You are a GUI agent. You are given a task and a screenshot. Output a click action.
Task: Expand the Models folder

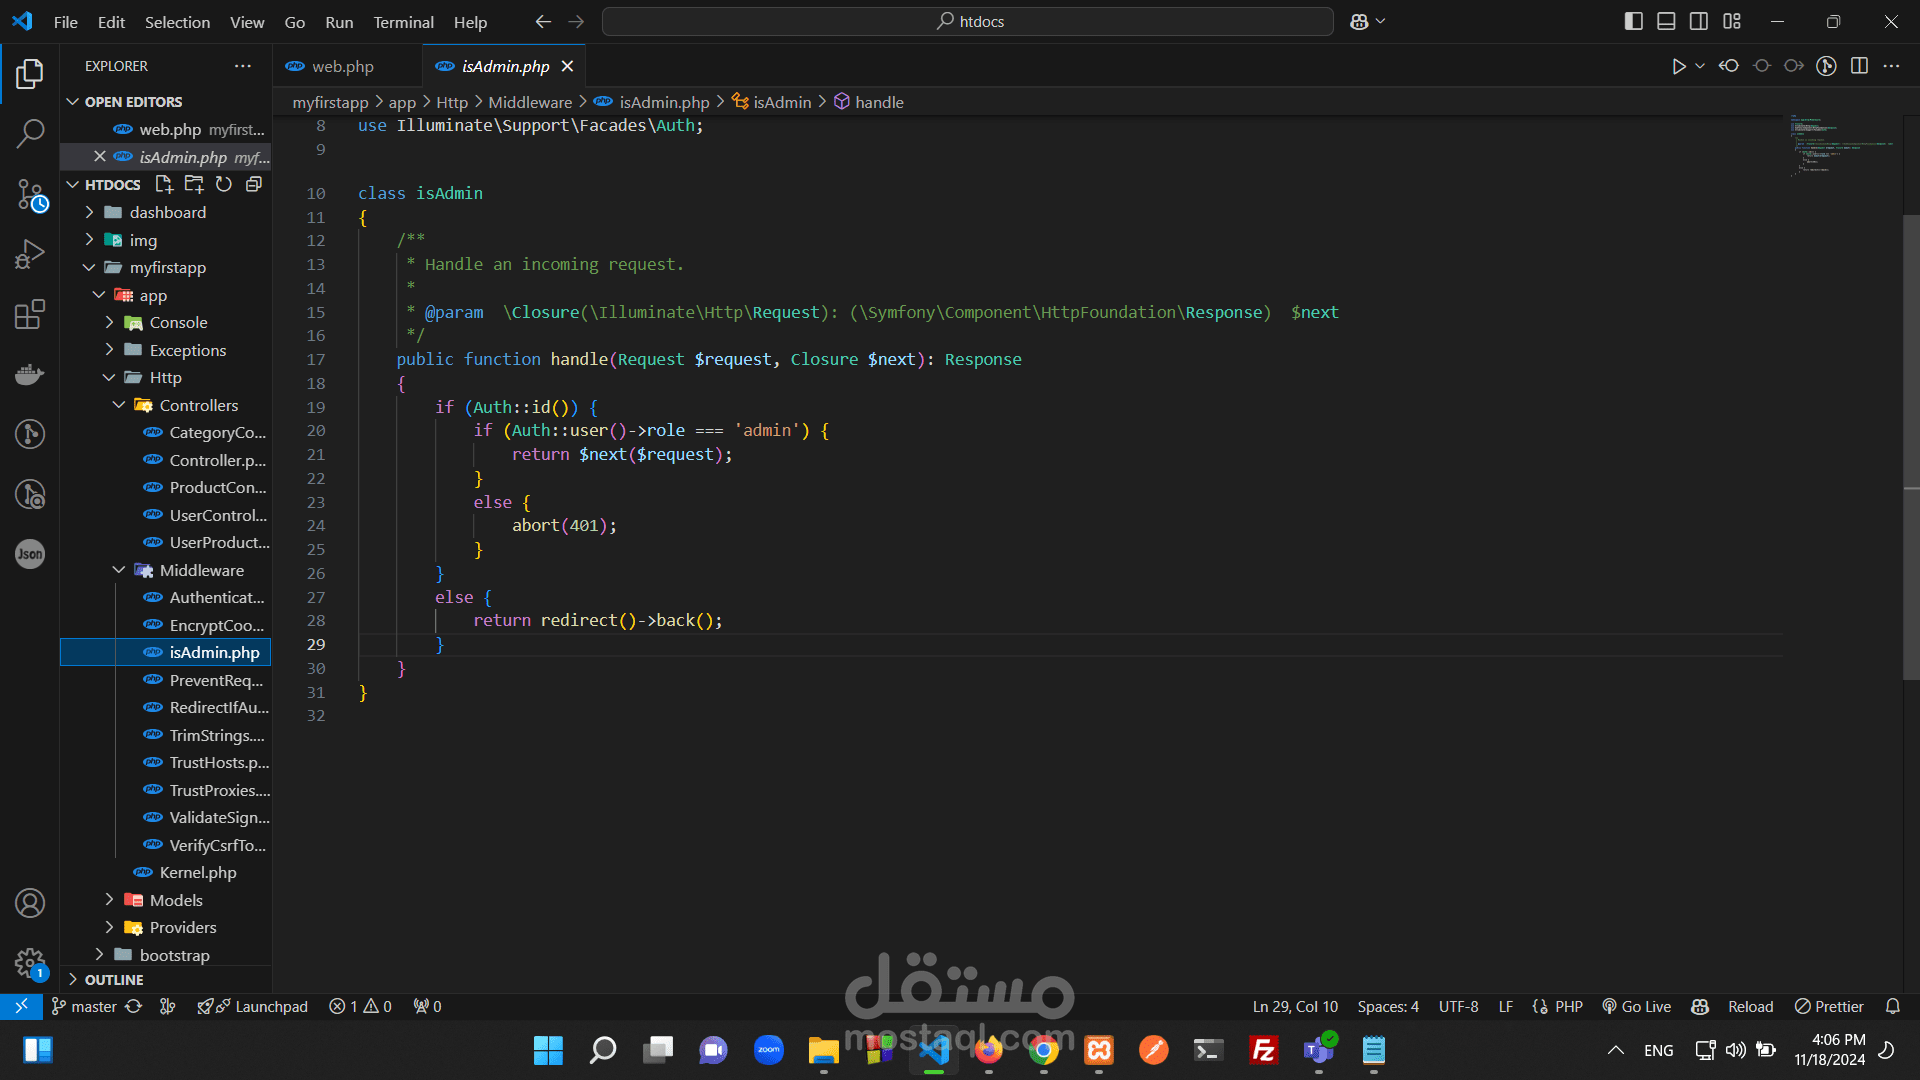tap(176, 900)
